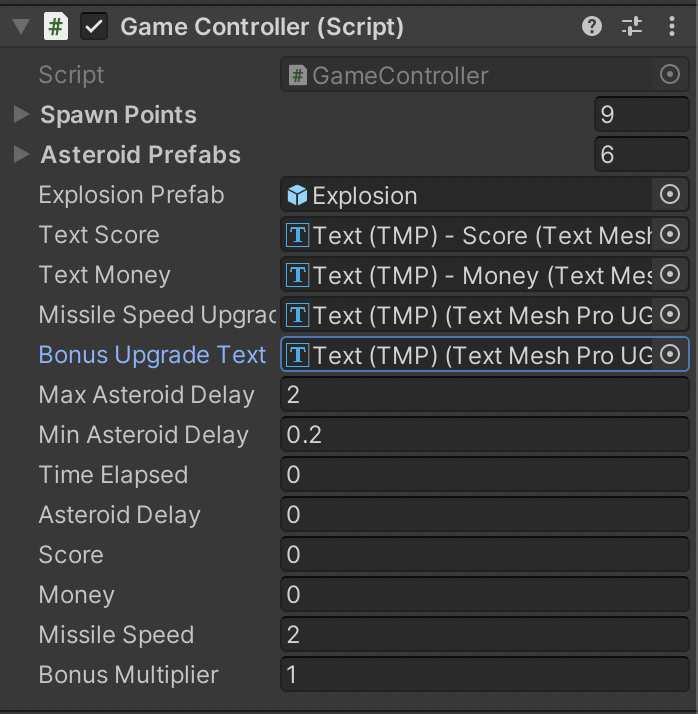Click the Min Asteroid Delay value field

tap(485, 435)
